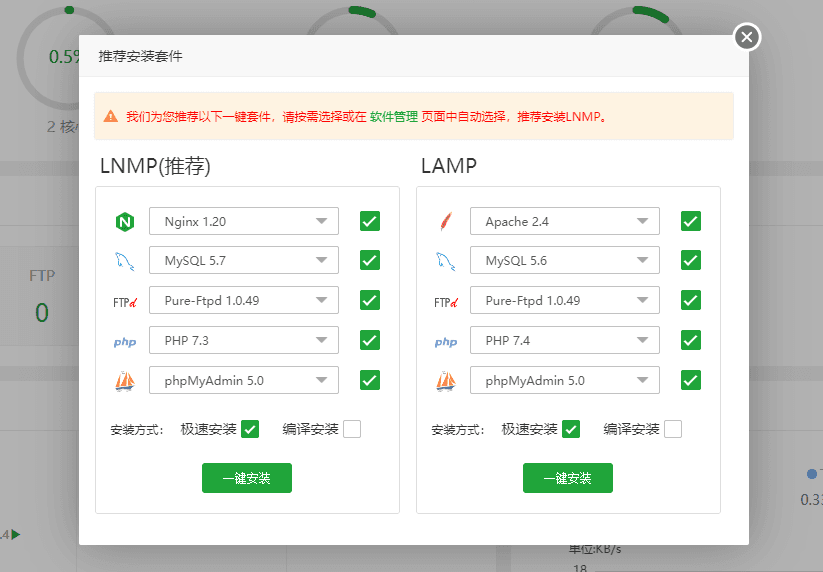This screenshot has width=823, height=572.
Task: Close the recommended install packages dialog
Action: pyautogui.click(x=747, y=37)
